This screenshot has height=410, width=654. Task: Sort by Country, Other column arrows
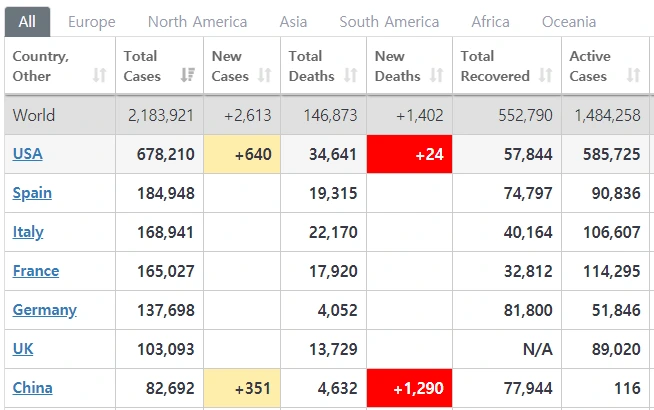tap(99, 75)
